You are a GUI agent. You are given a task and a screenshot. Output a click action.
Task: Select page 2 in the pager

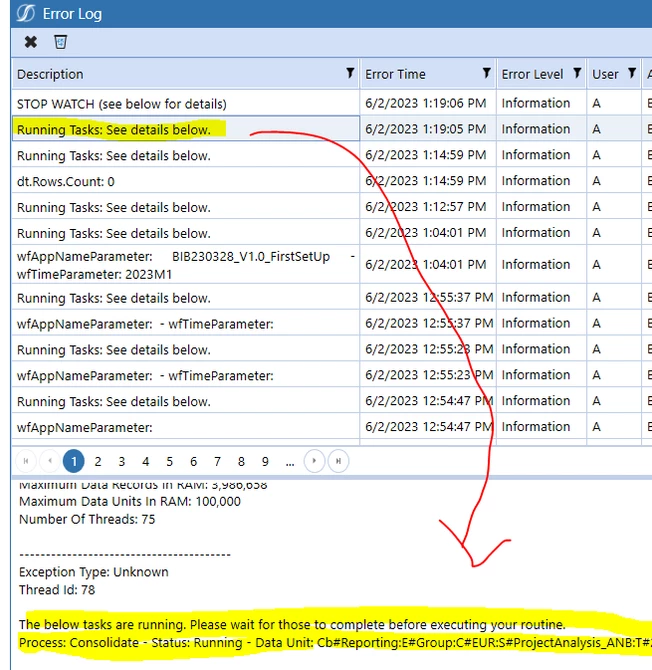coord(98,461)
